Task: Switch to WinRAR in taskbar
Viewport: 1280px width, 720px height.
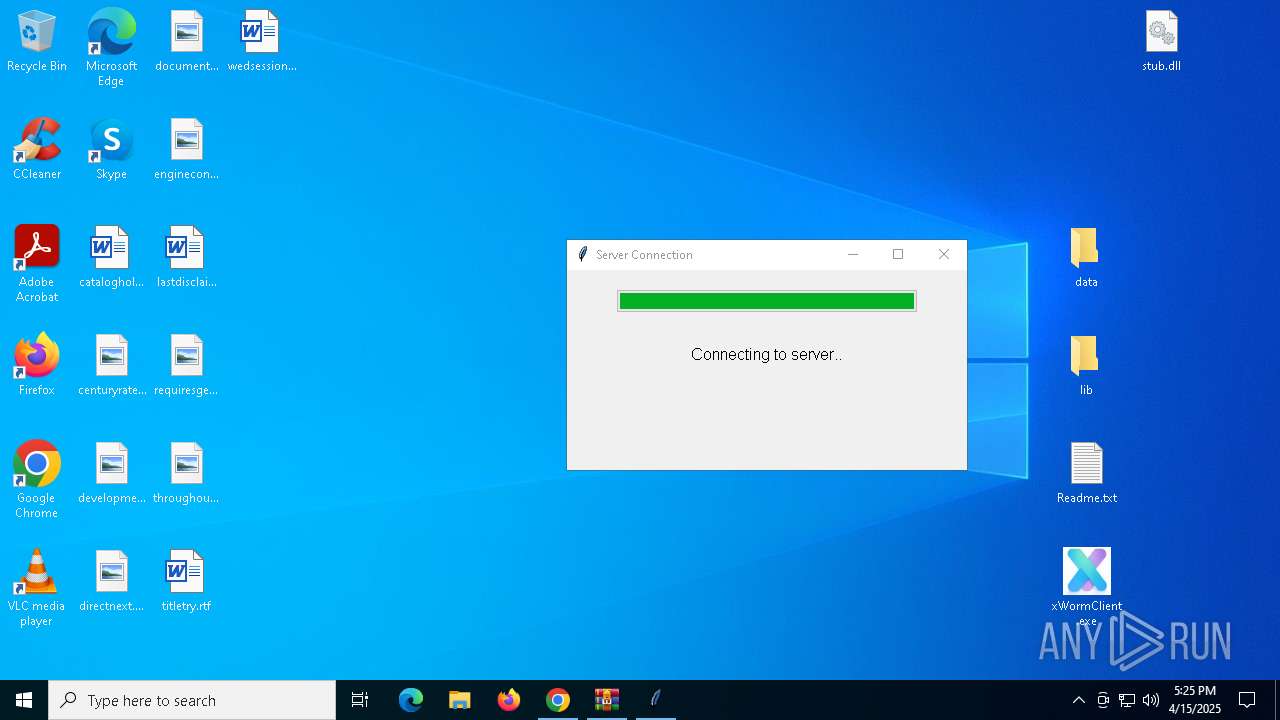Action: click(x=607, y=700)
